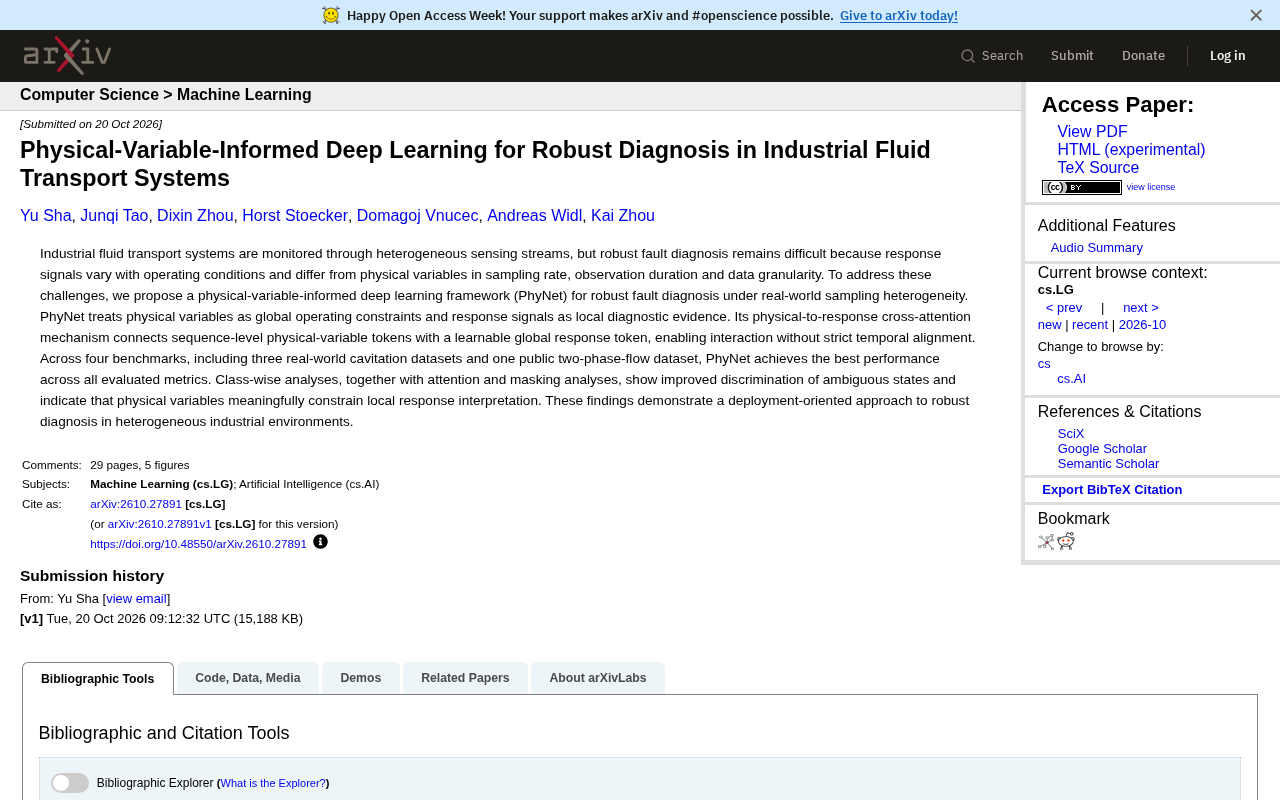This screenshot has height=800, width=1280.
Task: Open the Creative Commons BY license badge
Action: pos(1082,187)
